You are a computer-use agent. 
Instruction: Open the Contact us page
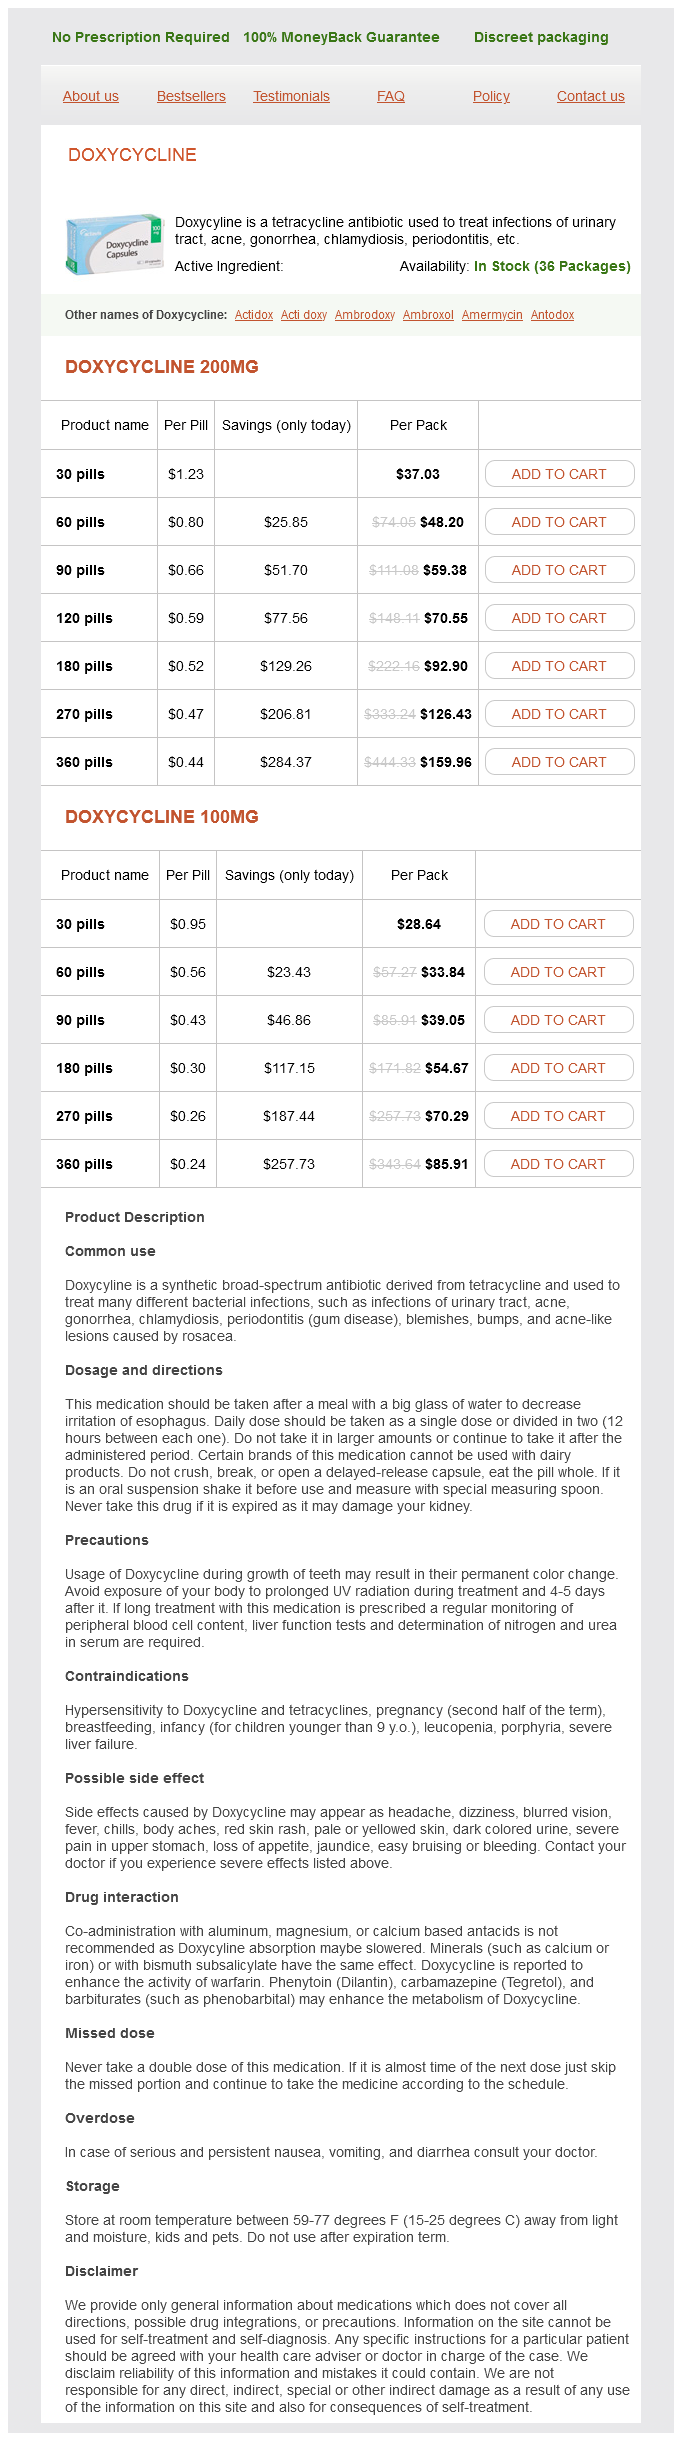590,96
